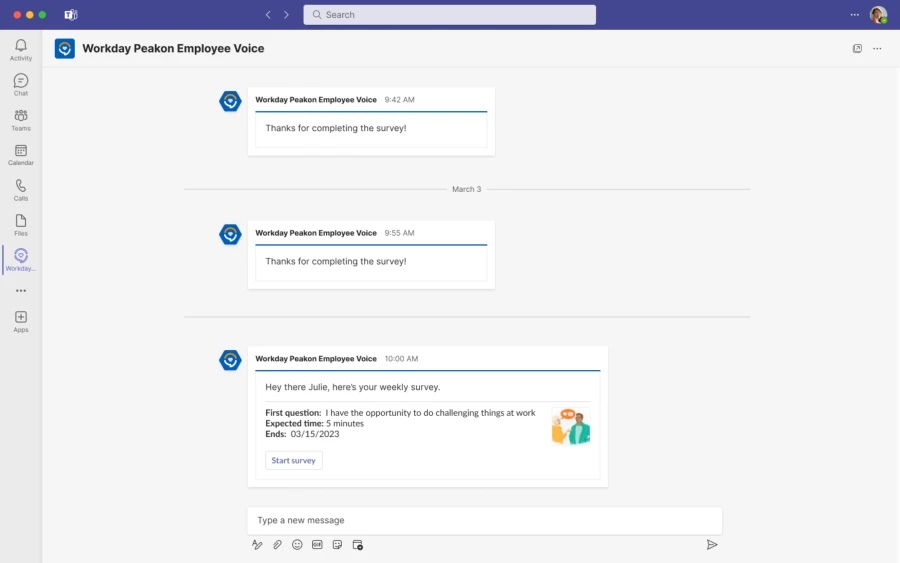Image resolution: width=900 pixels, height=563 pixels.
Task: Open the Files section
Action: [21, 225]
